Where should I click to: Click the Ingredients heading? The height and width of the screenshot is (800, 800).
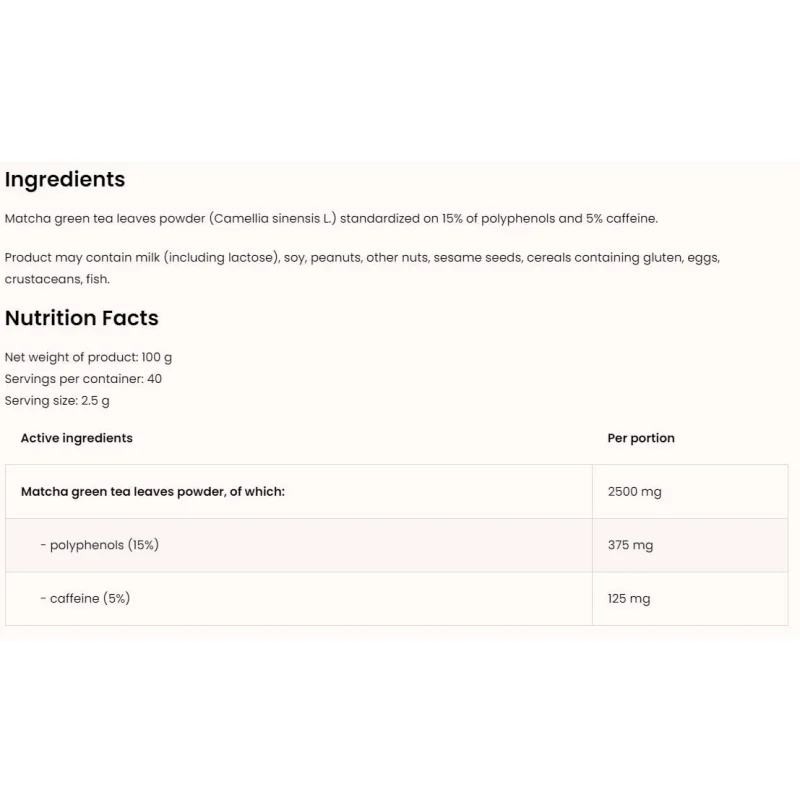[65, 180]
